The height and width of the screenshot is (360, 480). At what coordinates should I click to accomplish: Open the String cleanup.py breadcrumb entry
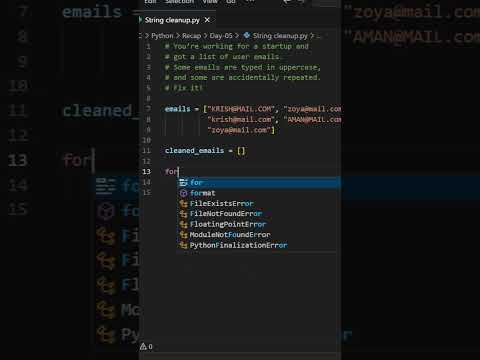[280, 36]
